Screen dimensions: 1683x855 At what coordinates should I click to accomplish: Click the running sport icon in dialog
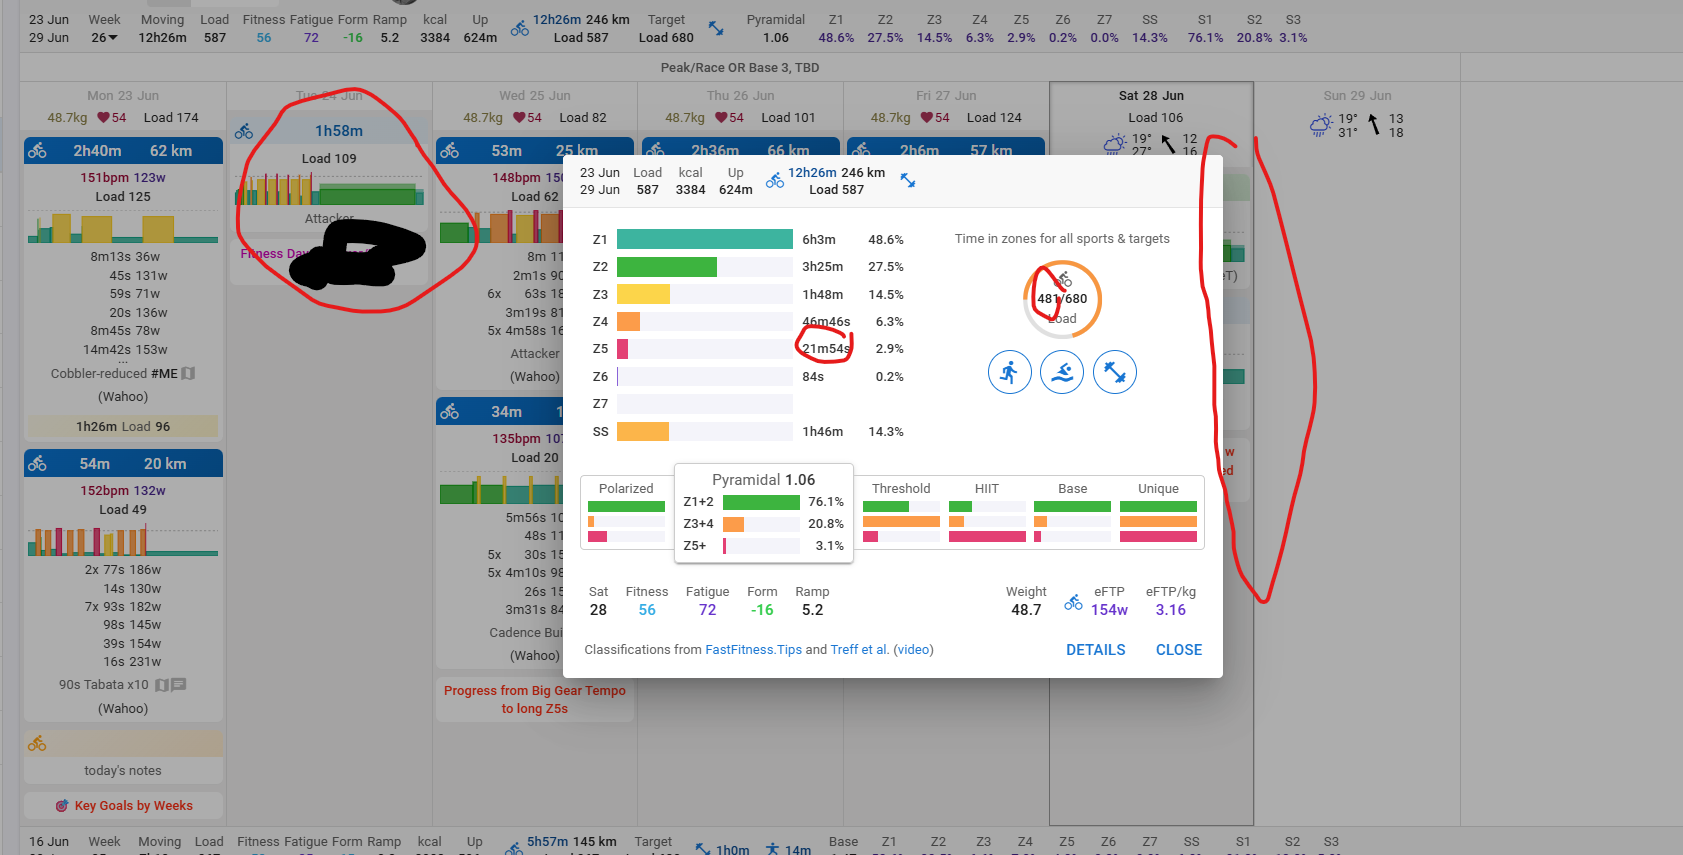[1009, 373]
